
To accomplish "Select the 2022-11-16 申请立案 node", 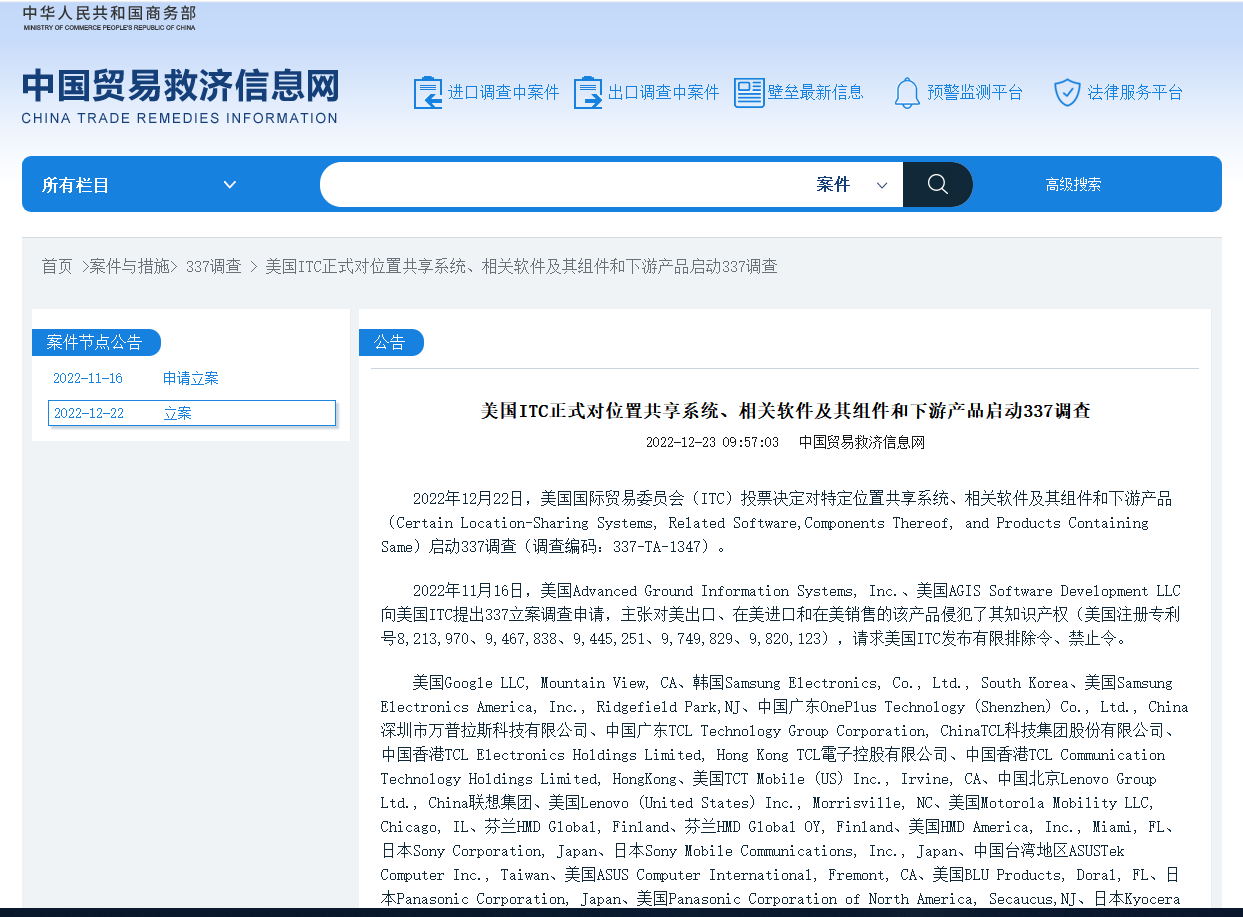I will pos(191,378).
